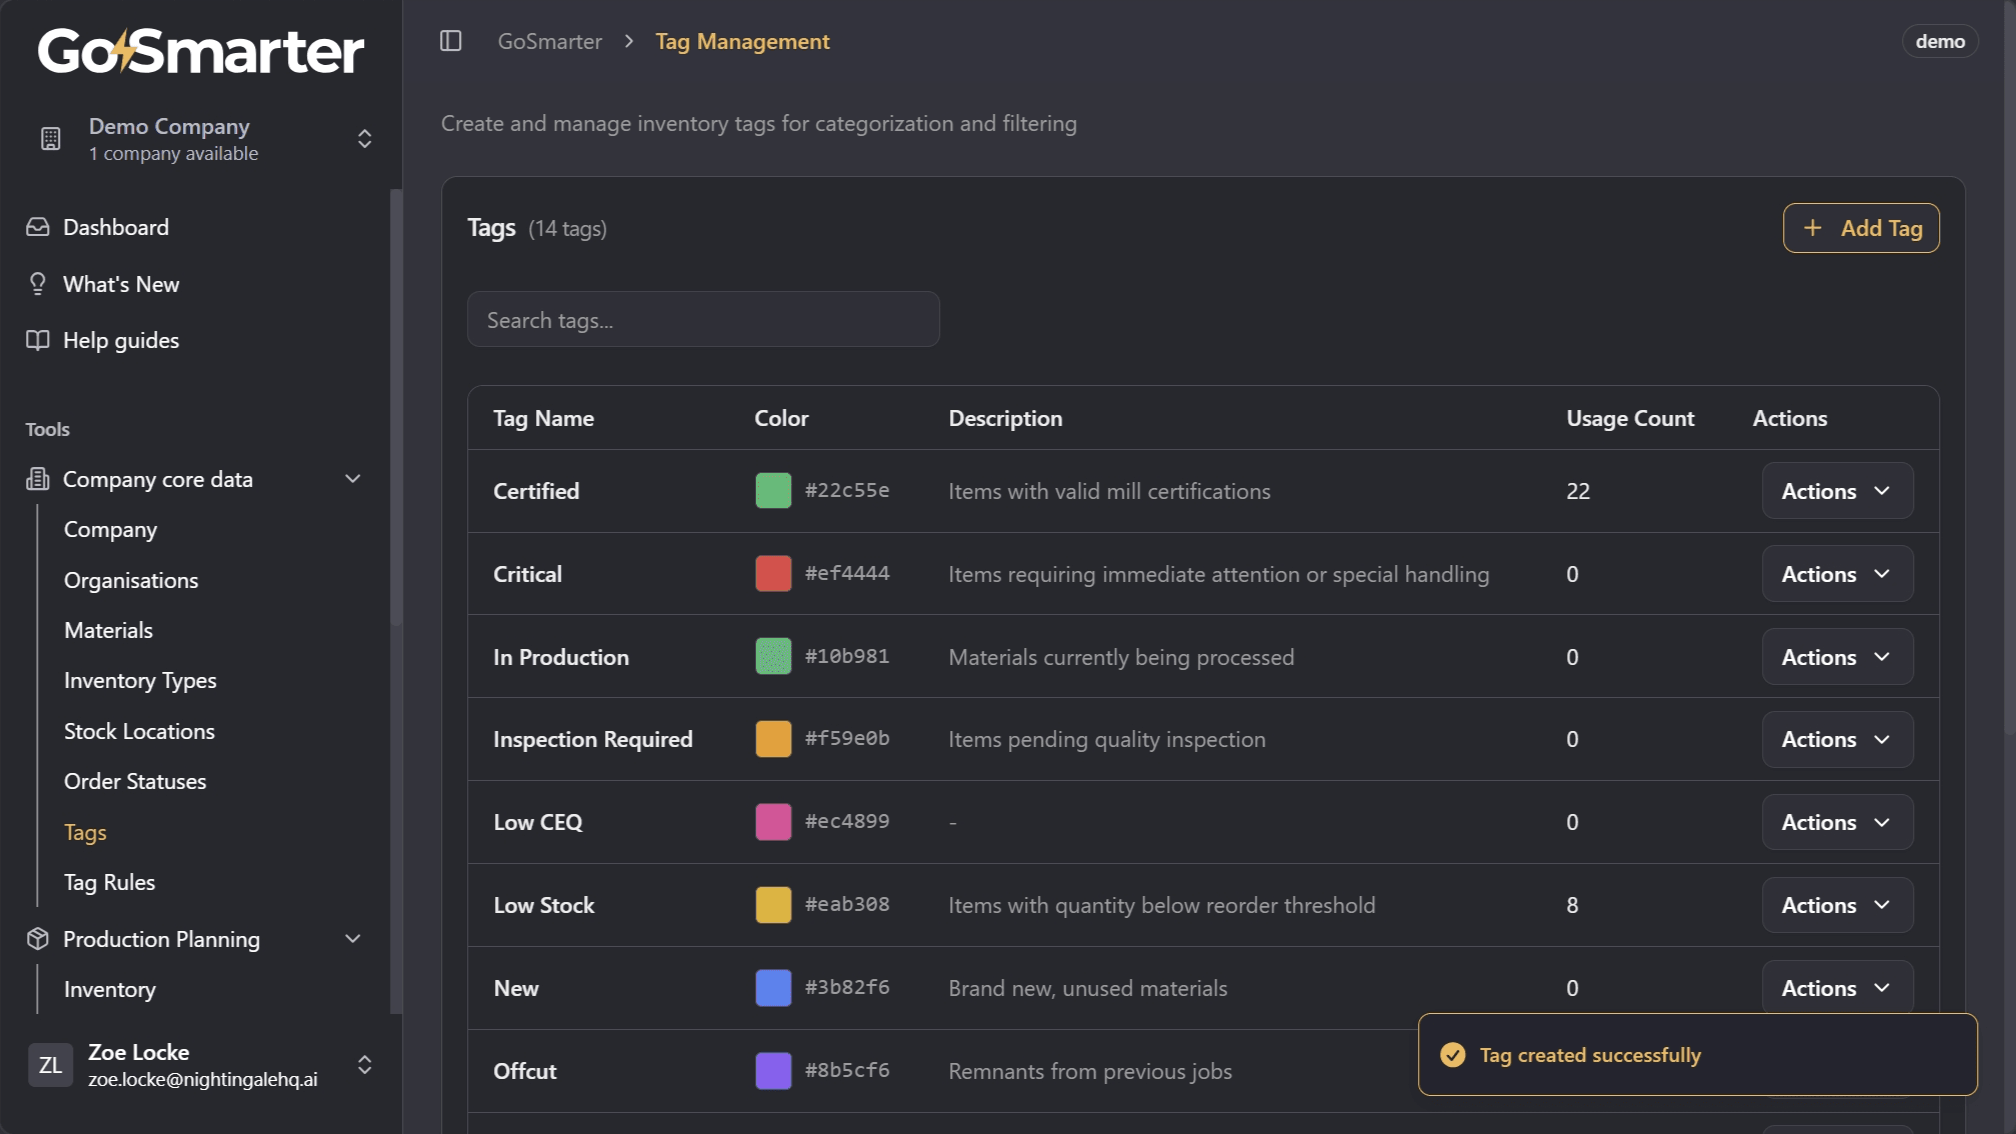Collapse the Company core data section
Image resolution: width=2016 pixels, height=1134 pixels.
[353, 479]
